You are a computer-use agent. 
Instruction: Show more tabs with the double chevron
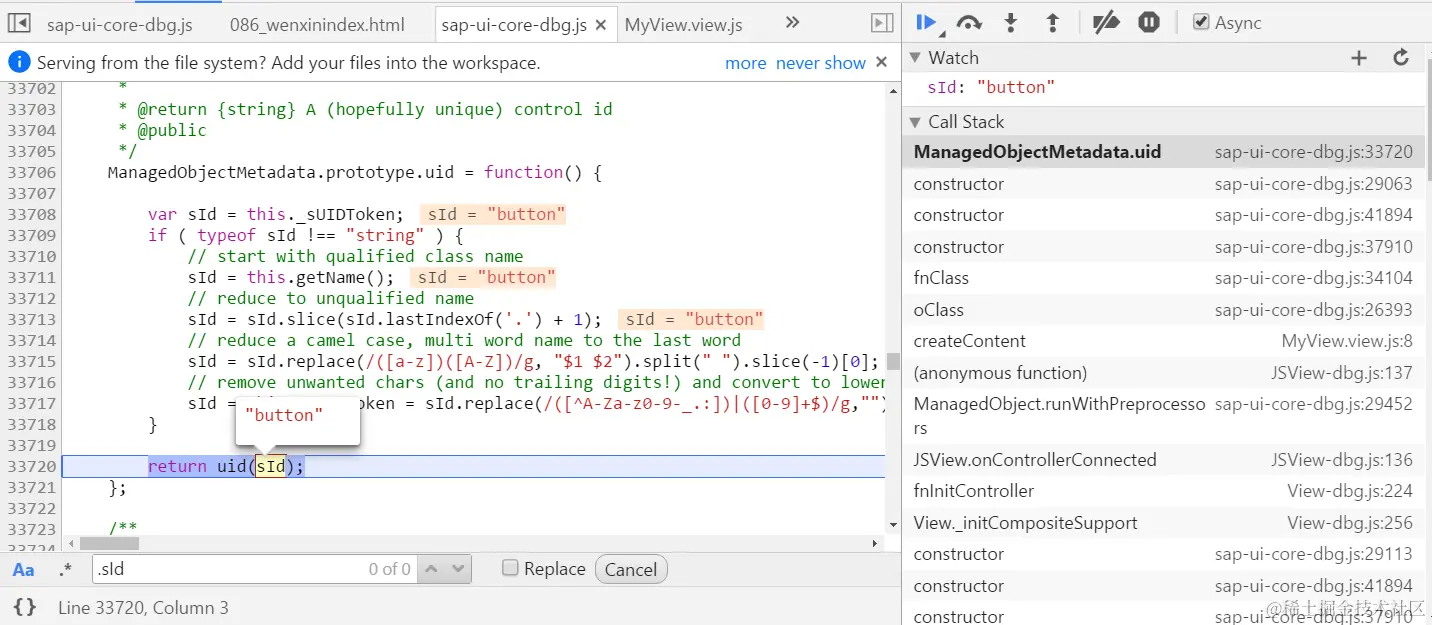792,22
